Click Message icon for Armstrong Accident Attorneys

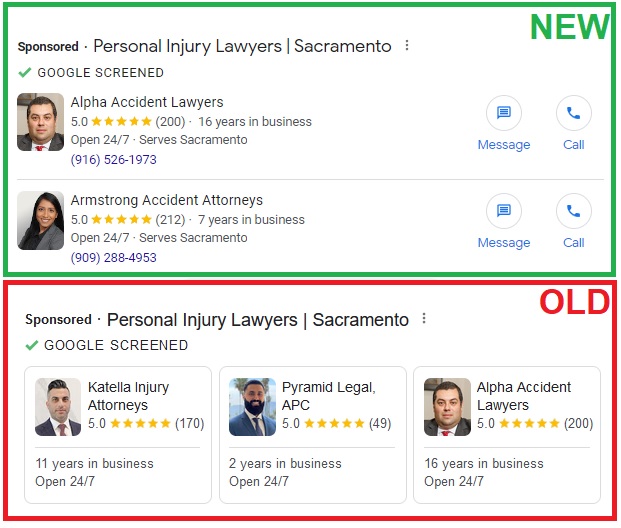coord(504,211)
